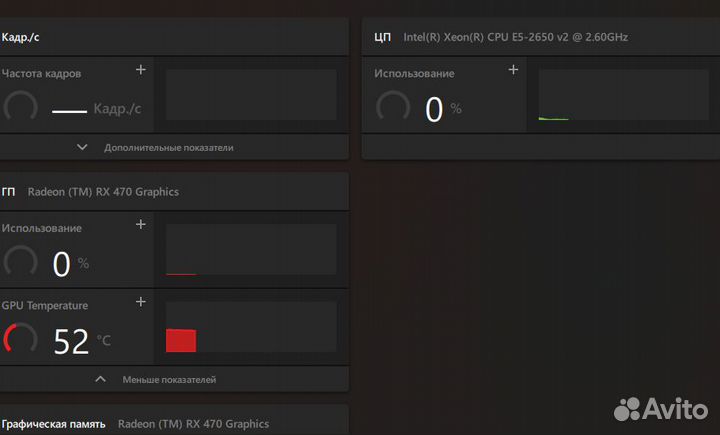Click the CPU usage circular gauge

[393, 108]
